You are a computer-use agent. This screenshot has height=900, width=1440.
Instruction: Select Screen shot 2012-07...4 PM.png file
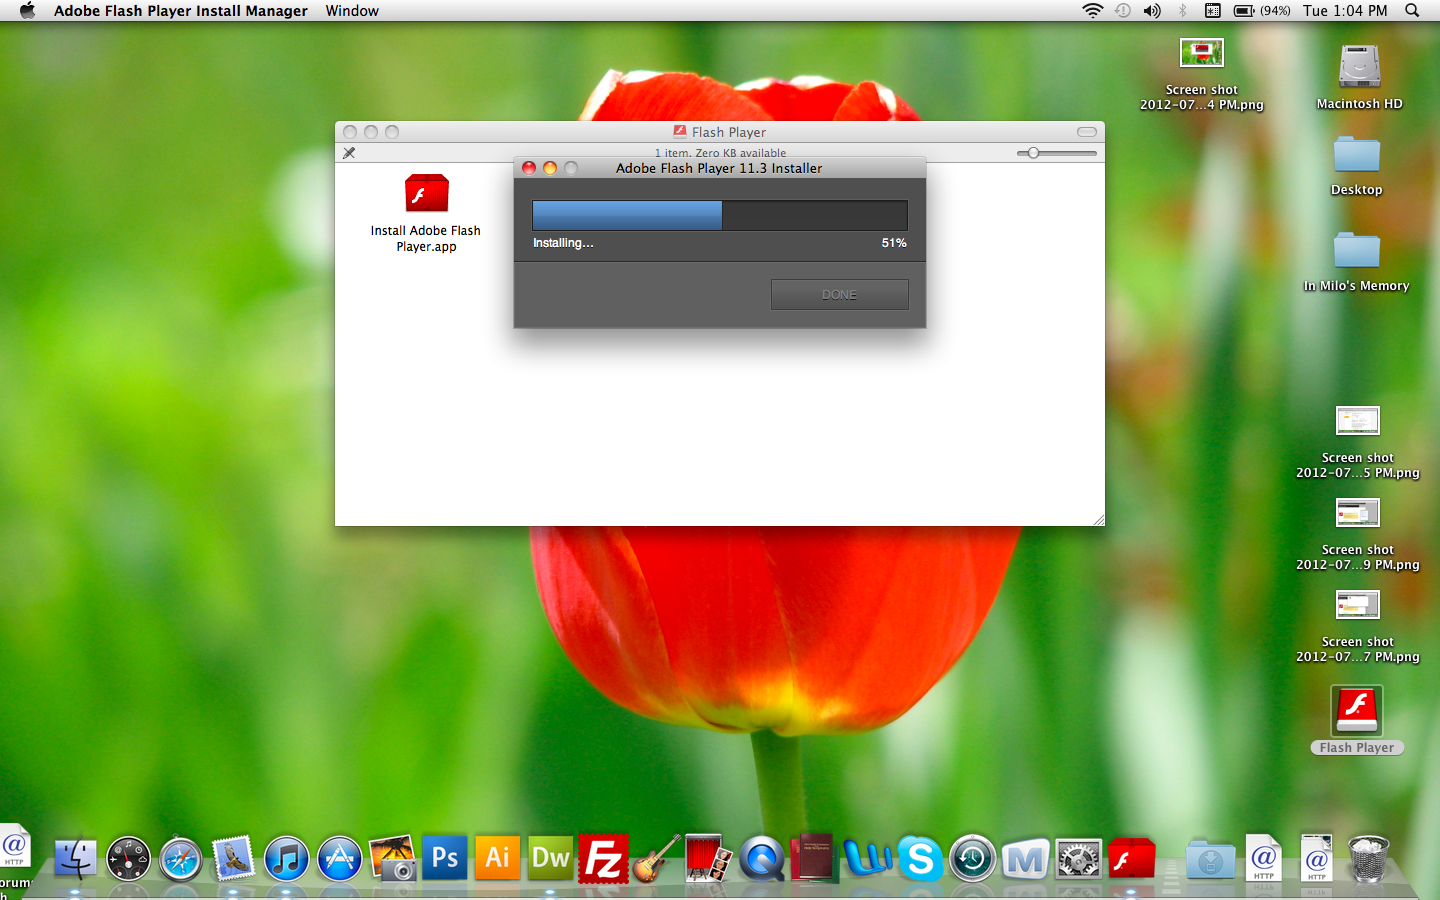1202,52
